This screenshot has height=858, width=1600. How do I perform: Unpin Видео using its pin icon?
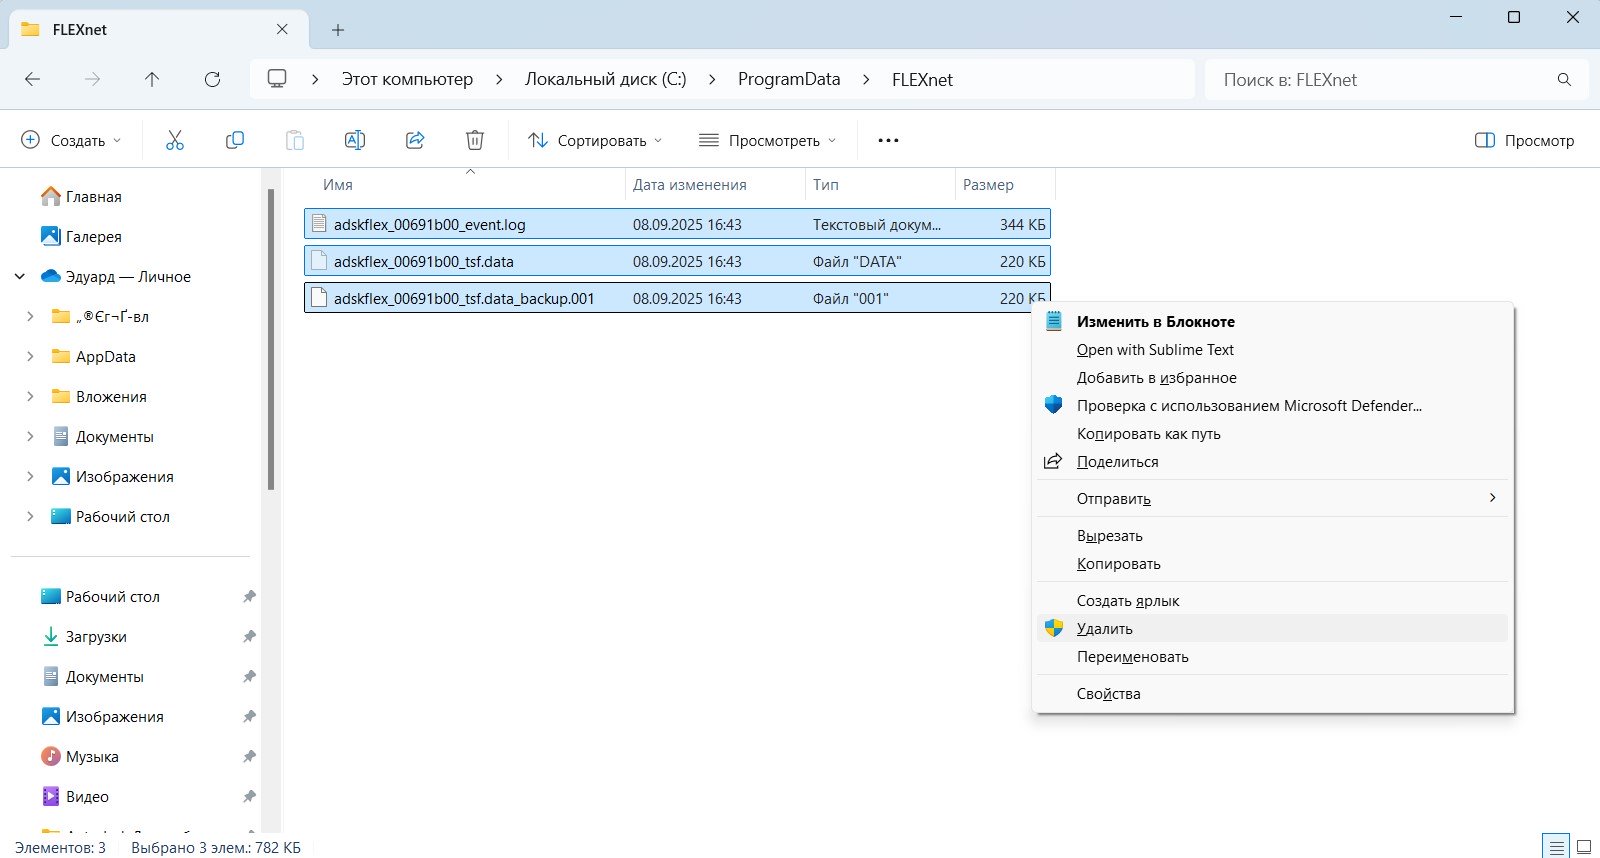pyautogui.click(x=249, y=797)
